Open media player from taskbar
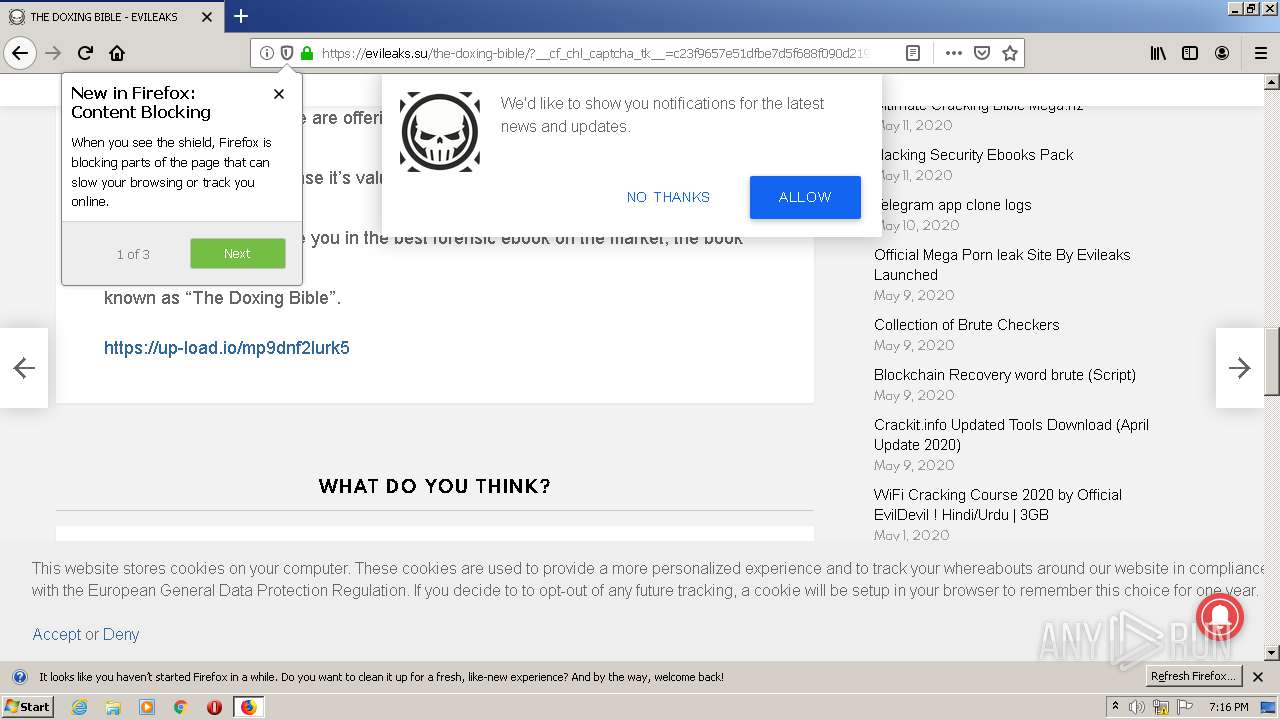 tap(147, 707)
